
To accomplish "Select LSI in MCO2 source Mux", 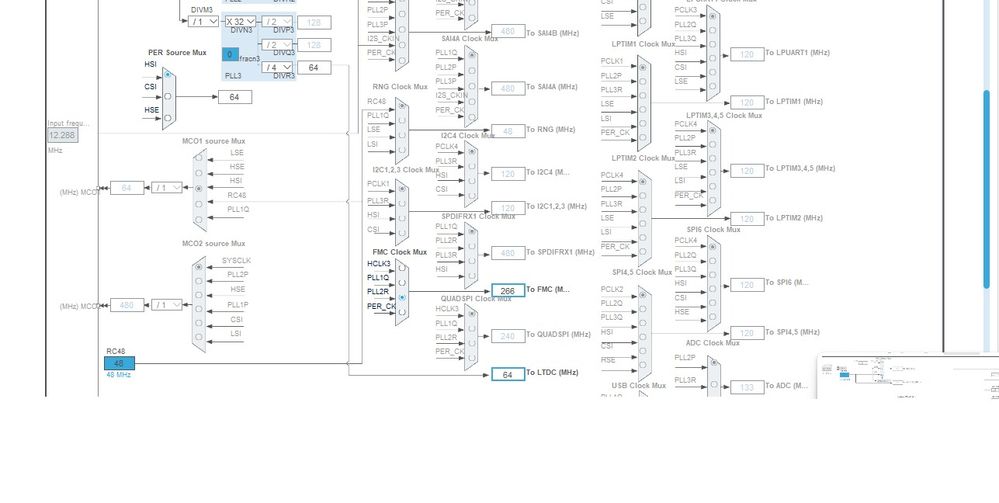I will (x=199, y=337).
